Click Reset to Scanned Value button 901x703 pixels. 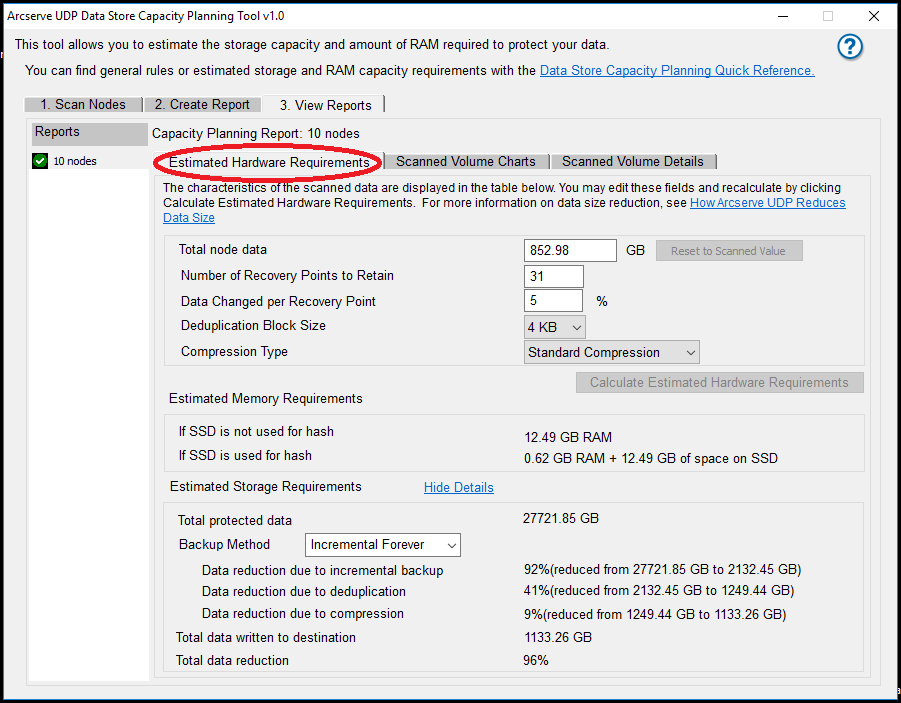(x=729, y=251)
